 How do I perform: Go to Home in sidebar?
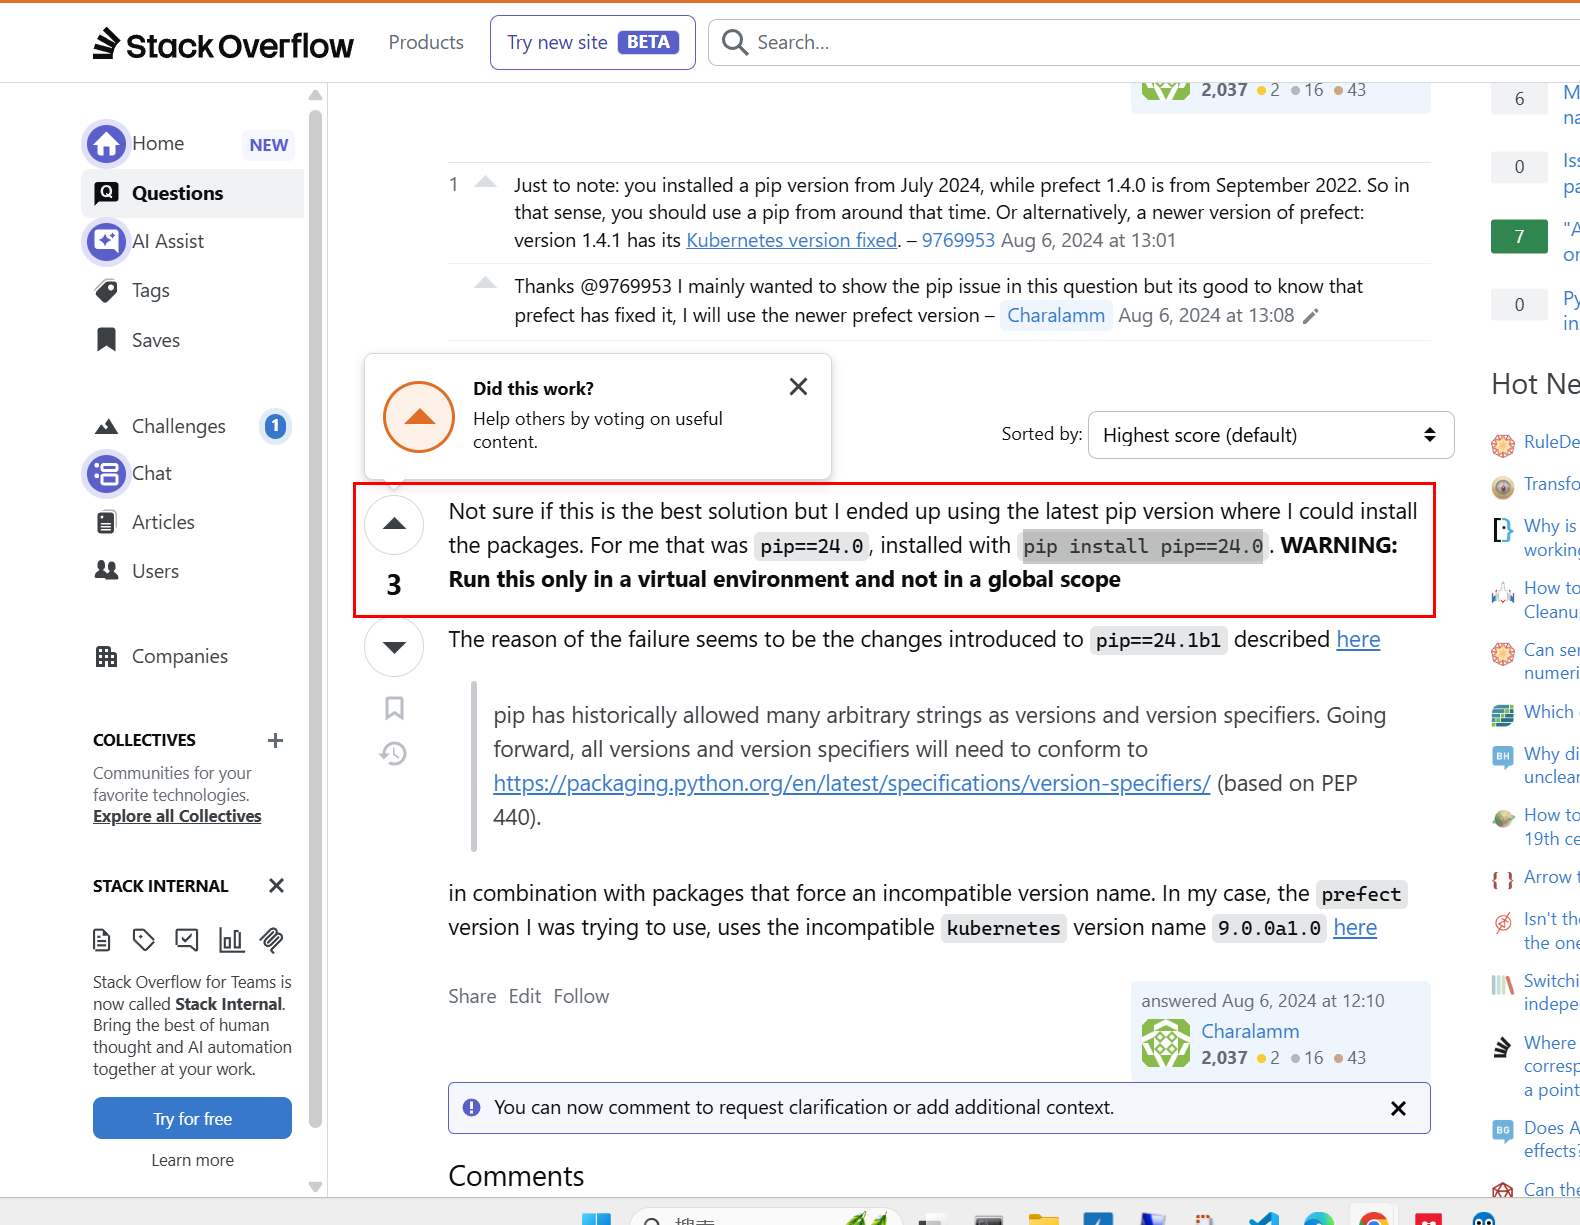158,143
